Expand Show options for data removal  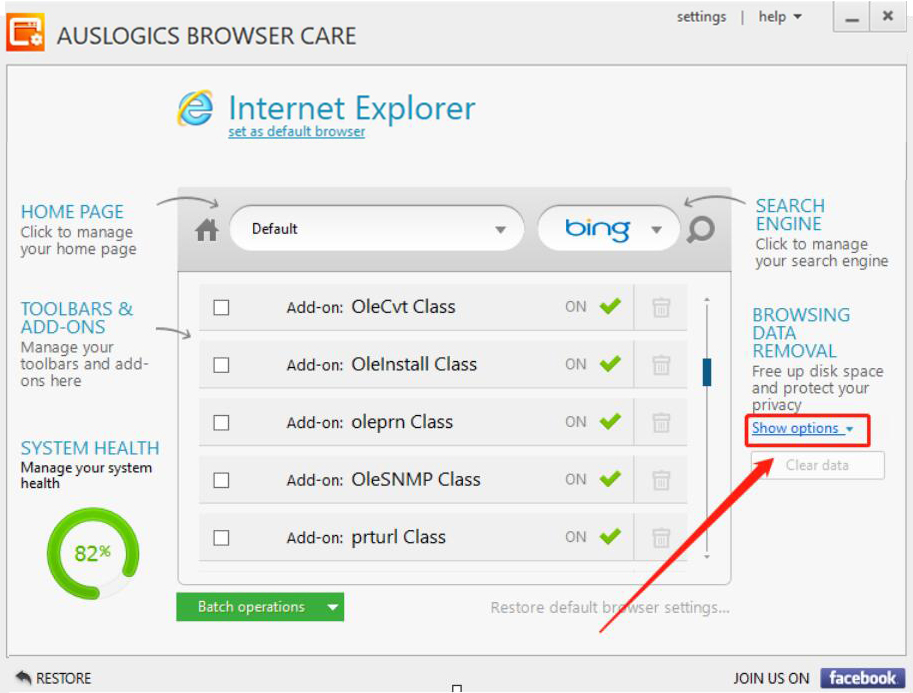coord(802,429)
